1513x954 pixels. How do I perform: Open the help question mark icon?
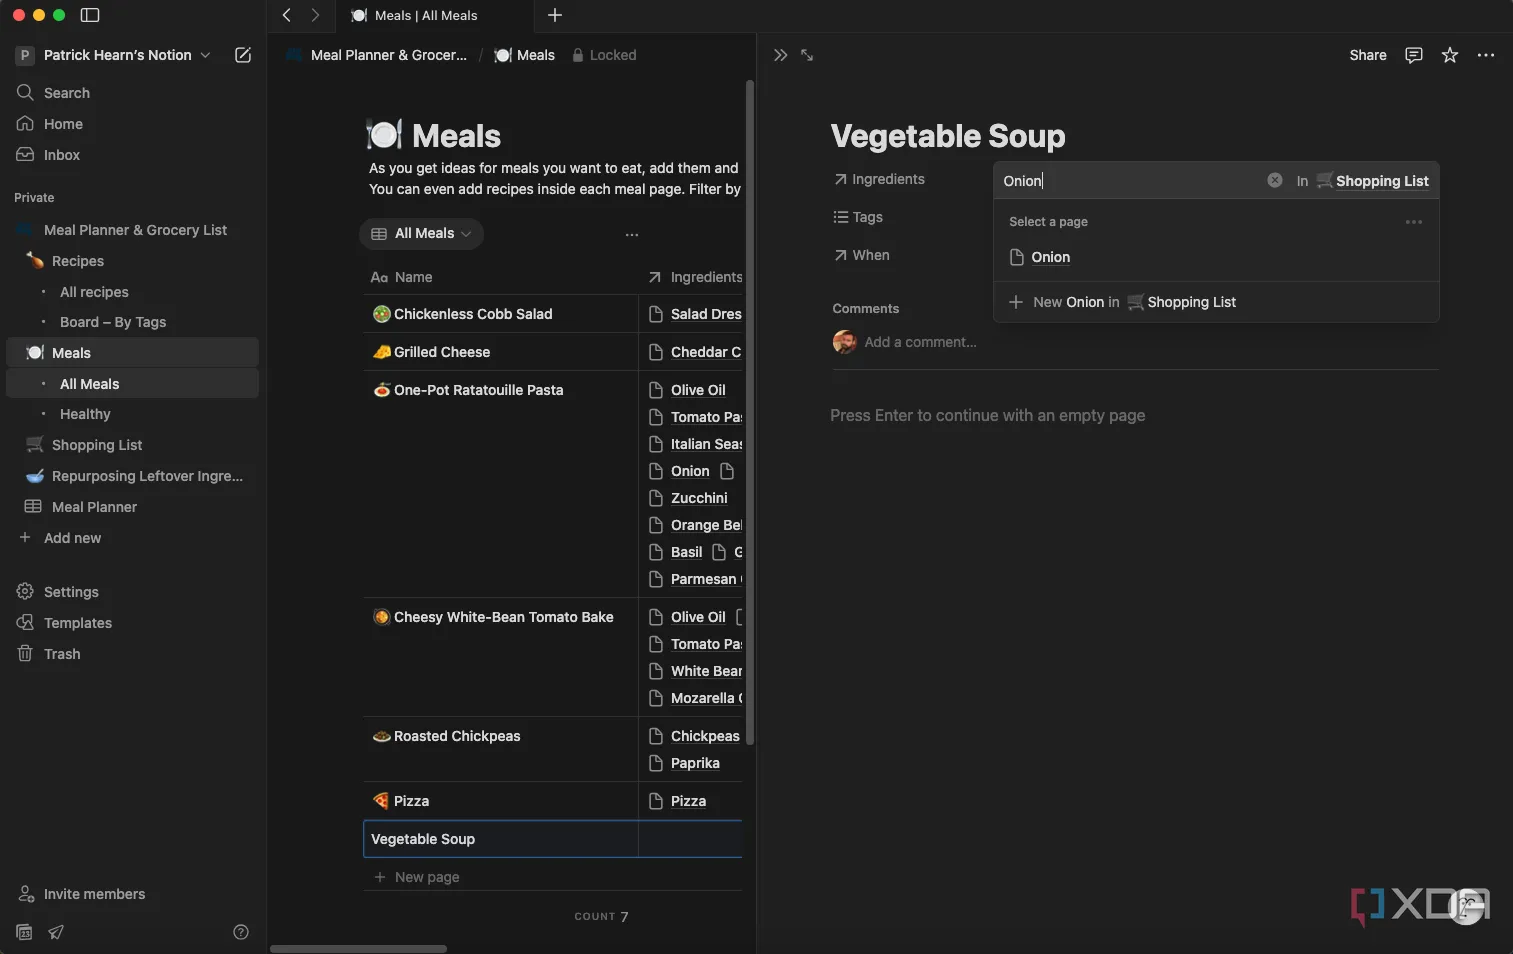click(241, 932)
